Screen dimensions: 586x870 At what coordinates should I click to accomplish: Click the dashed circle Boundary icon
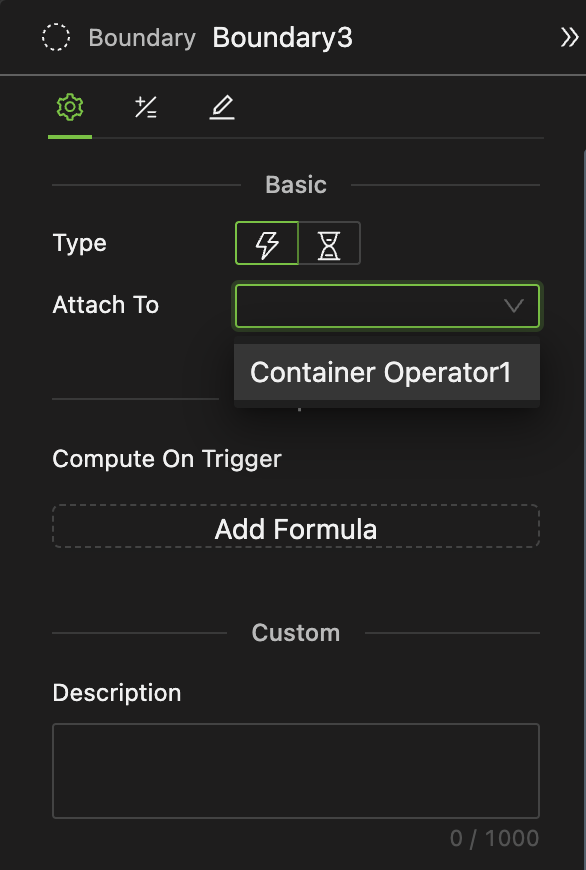pos(56,38)
